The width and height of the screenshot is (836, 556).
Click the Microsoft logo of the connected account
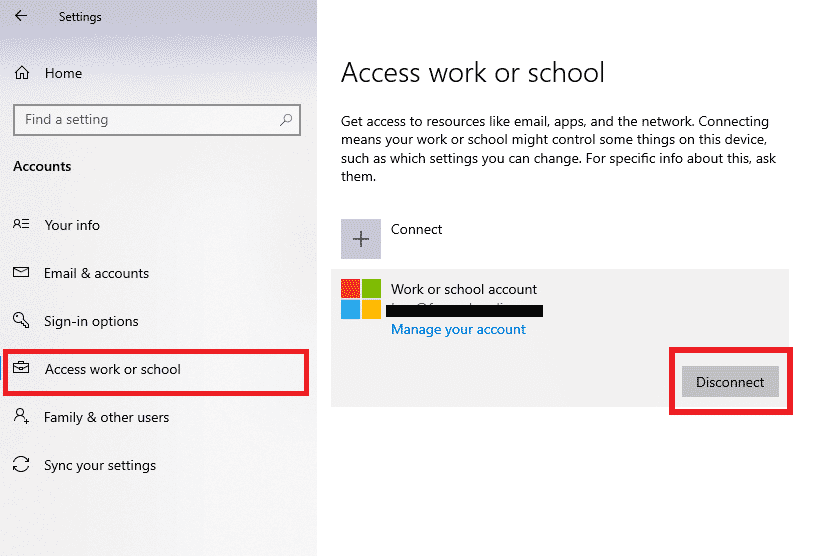[x=360, y=299]
